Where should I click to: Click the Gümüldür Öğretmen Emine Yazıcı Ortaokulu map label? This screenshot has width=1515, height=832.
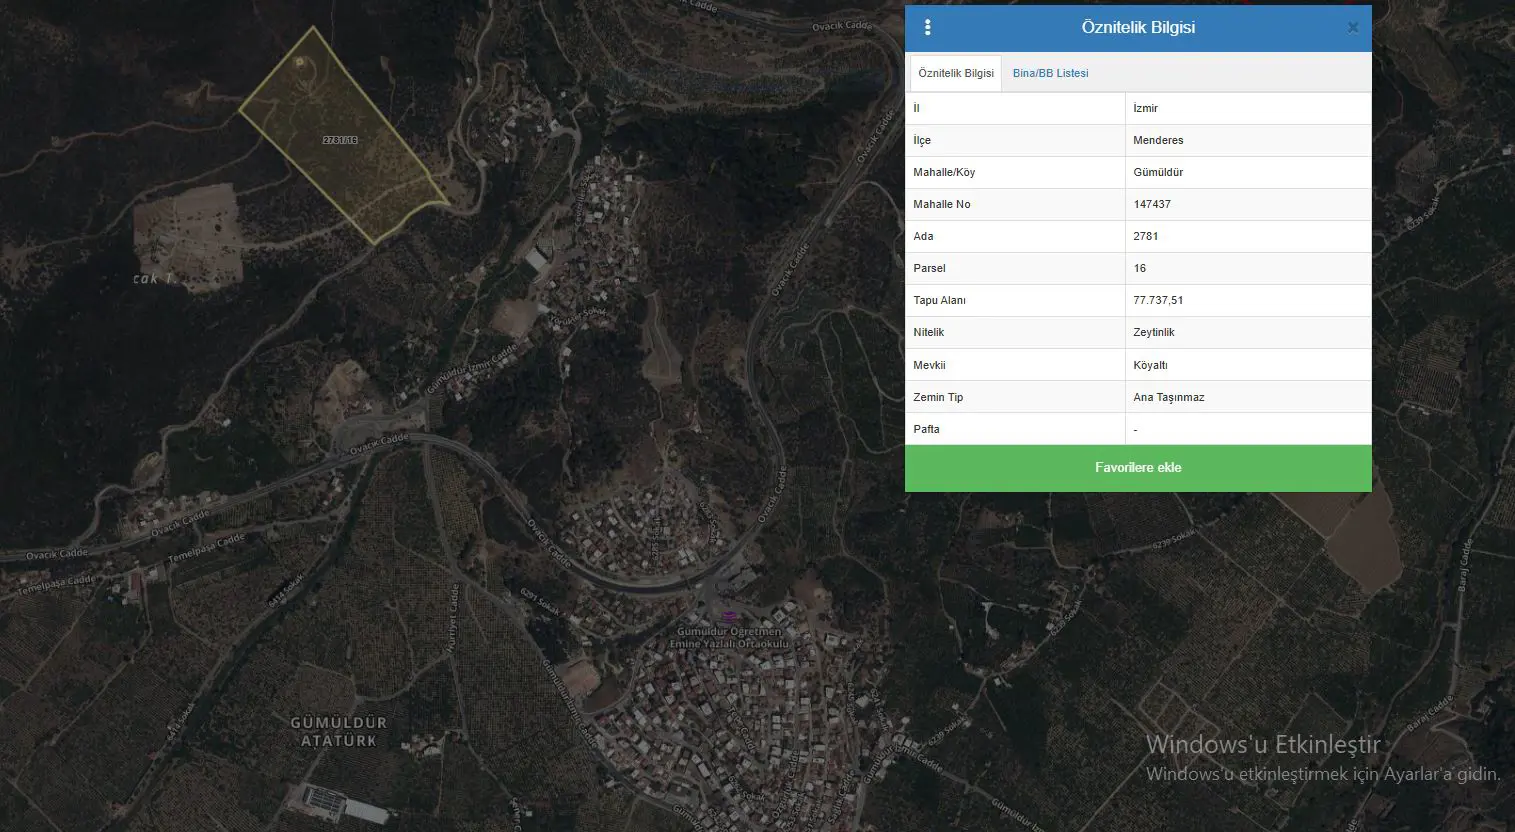[729, 638]
